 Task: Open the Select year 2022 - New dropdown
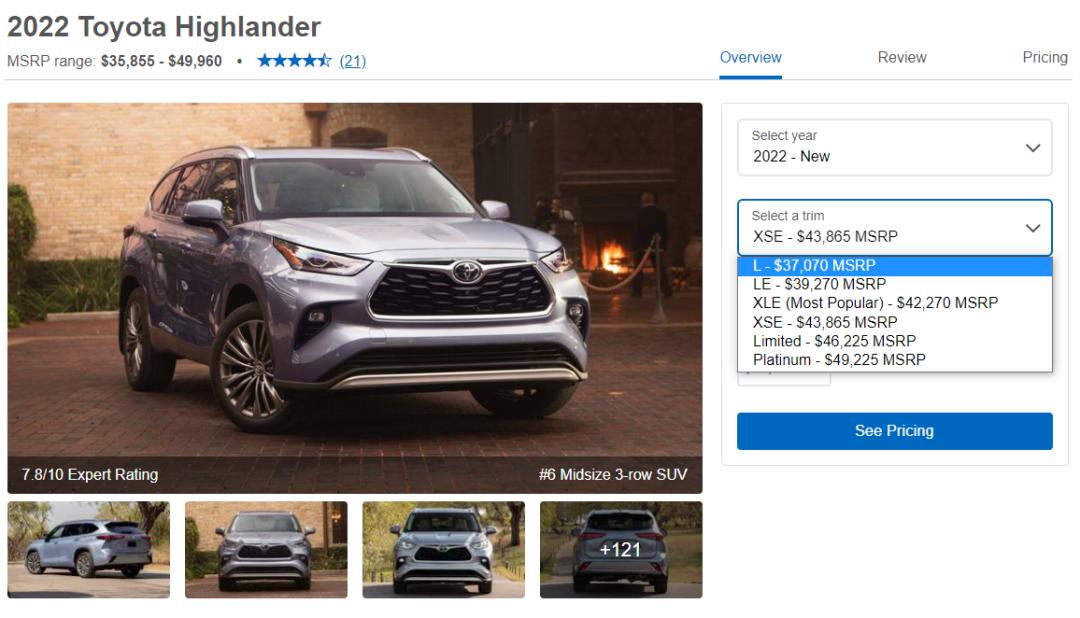click(894, 147)
